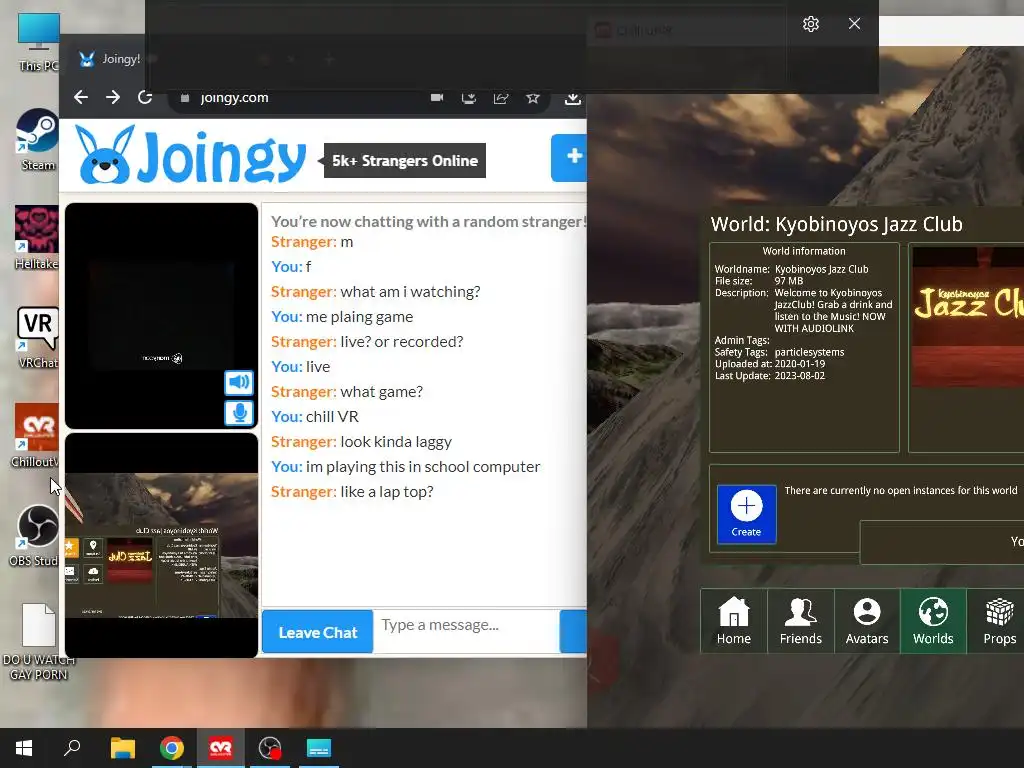
Task: Open the Steam desktop shortcut
Action: click(x=37, y=139)
